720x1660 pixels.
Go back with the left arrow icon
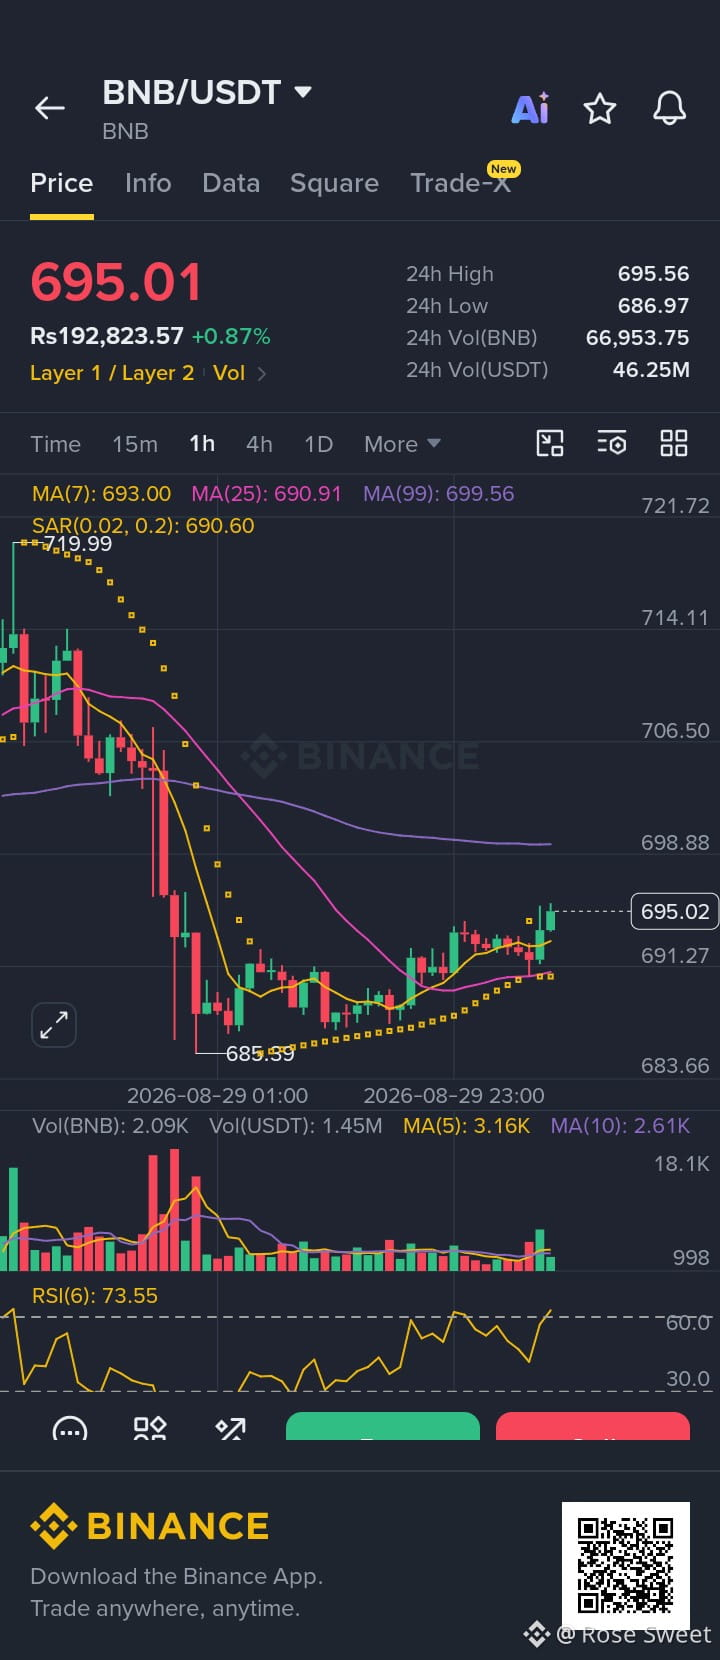[x=49, y=108]
